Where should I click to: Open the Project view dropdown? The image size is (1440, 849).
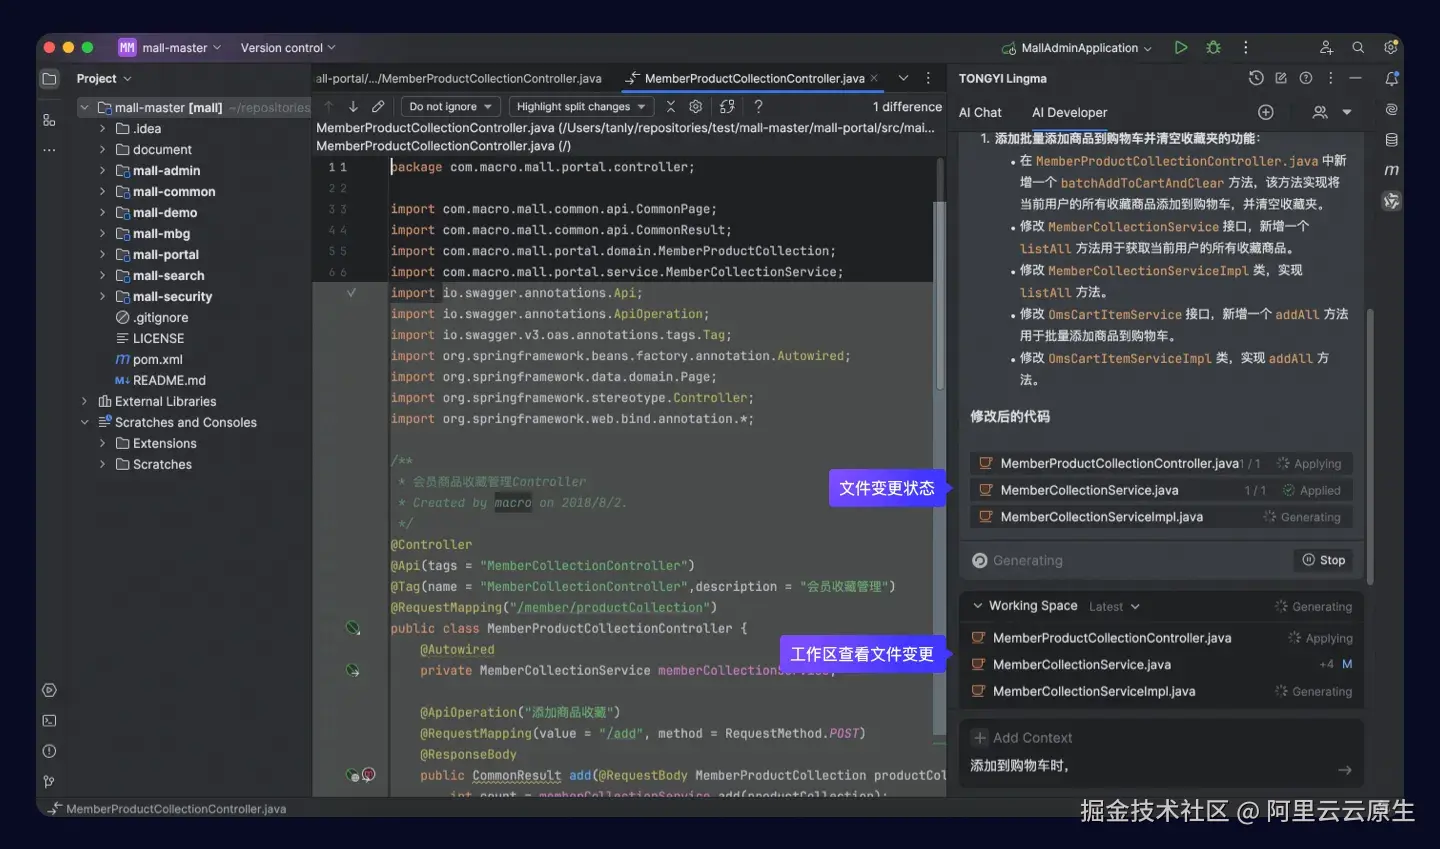[104, 79]
